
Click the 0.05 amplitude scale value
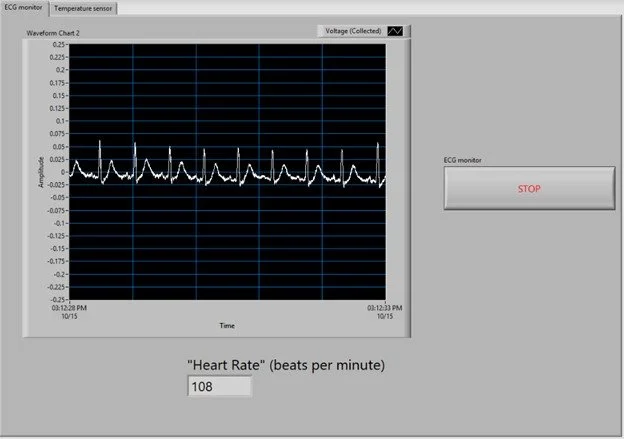(x=58, y=147)
